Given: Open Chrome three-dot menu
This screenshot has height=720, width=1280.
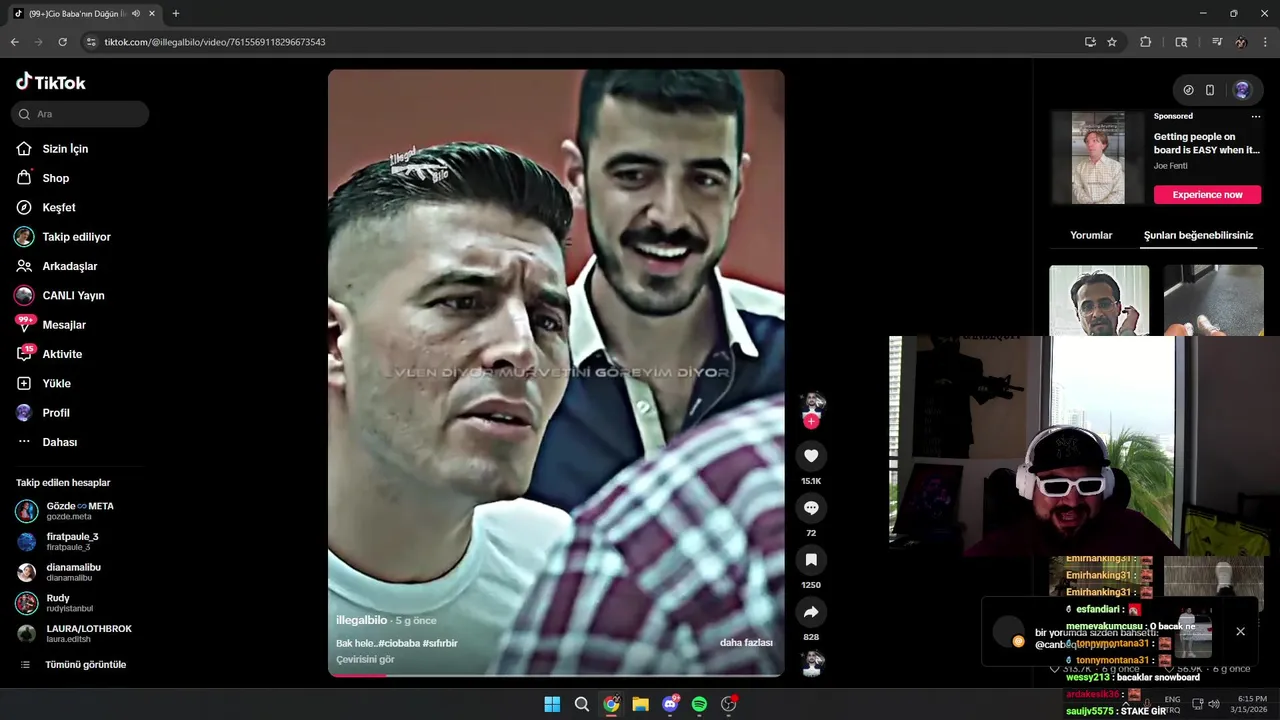Looking at the screenshot, I should tap(1266, 42).
